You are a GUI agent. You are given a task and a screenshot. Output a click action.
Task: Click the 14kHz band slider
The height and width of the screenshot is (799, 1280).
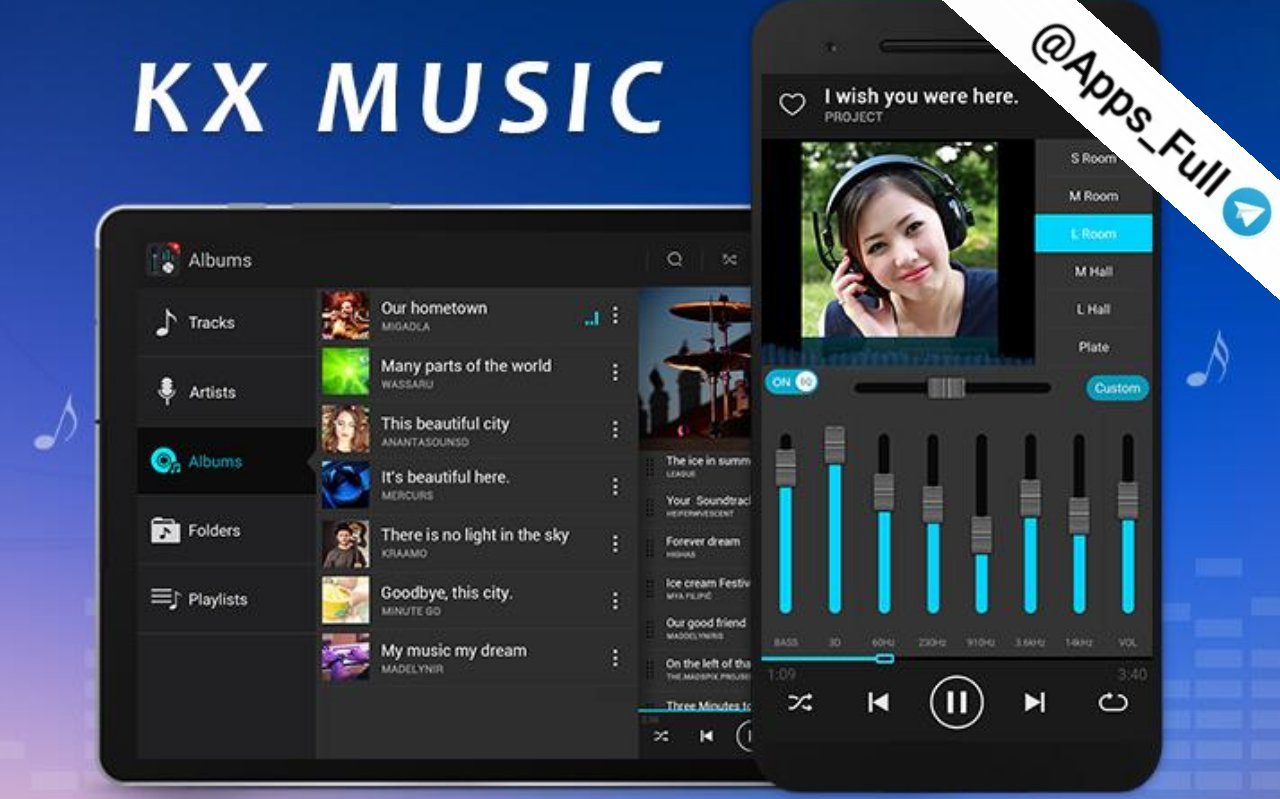coord(1079,523)
